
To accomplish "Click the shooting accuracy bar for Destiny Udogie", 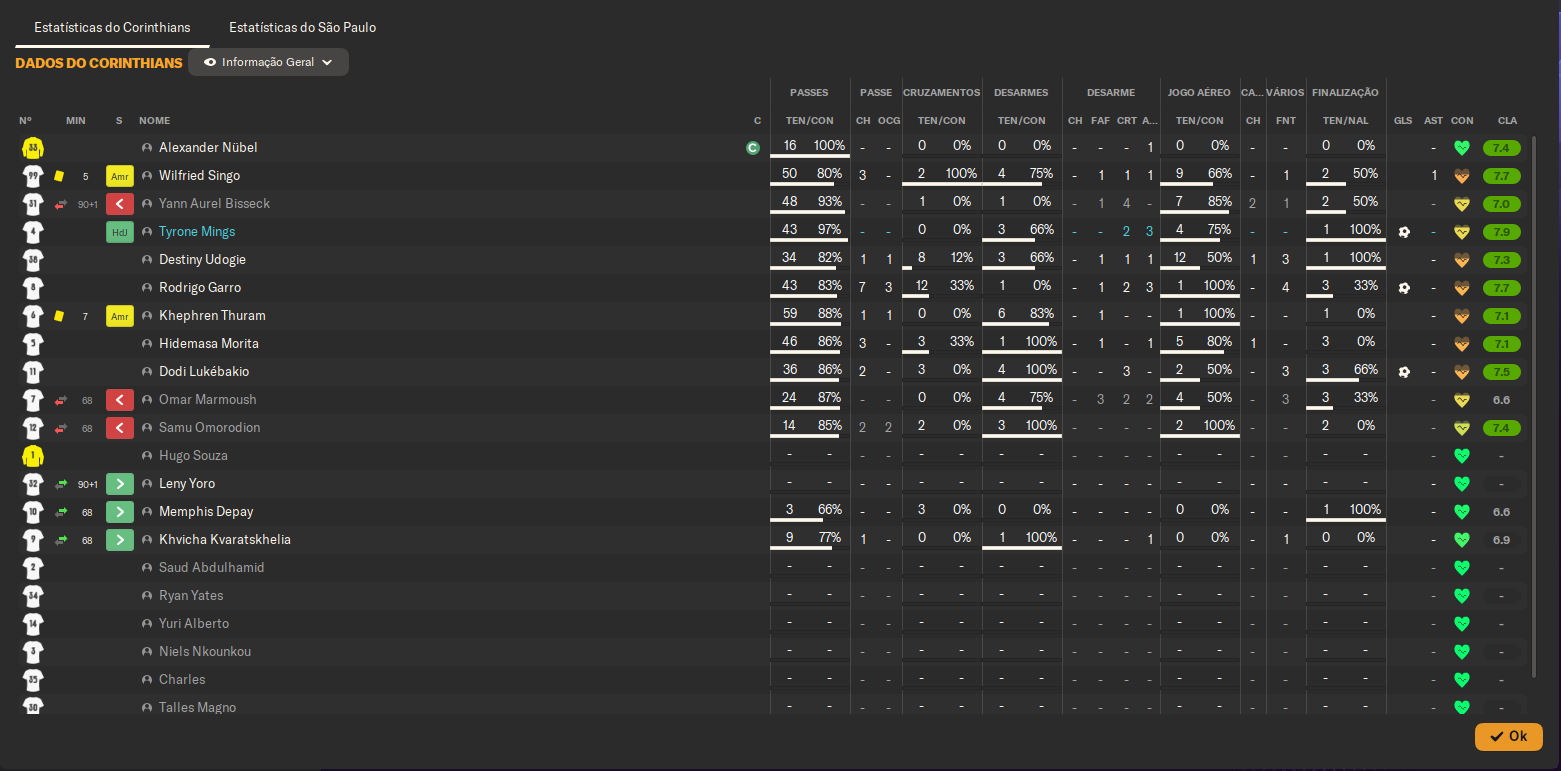I will (1345, 269).
